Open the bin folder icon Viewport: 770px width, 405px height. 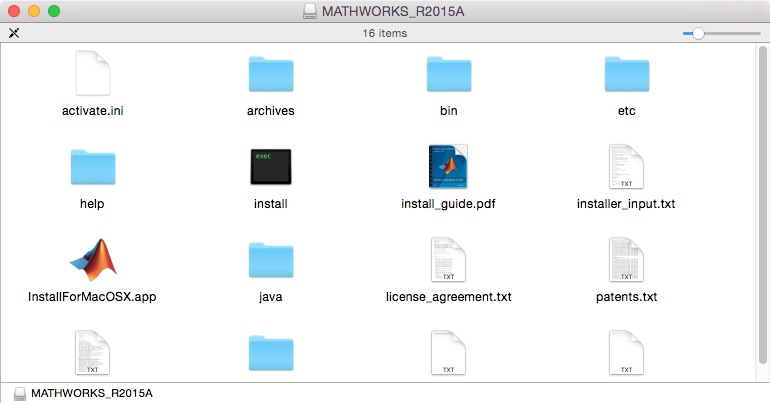449,74
